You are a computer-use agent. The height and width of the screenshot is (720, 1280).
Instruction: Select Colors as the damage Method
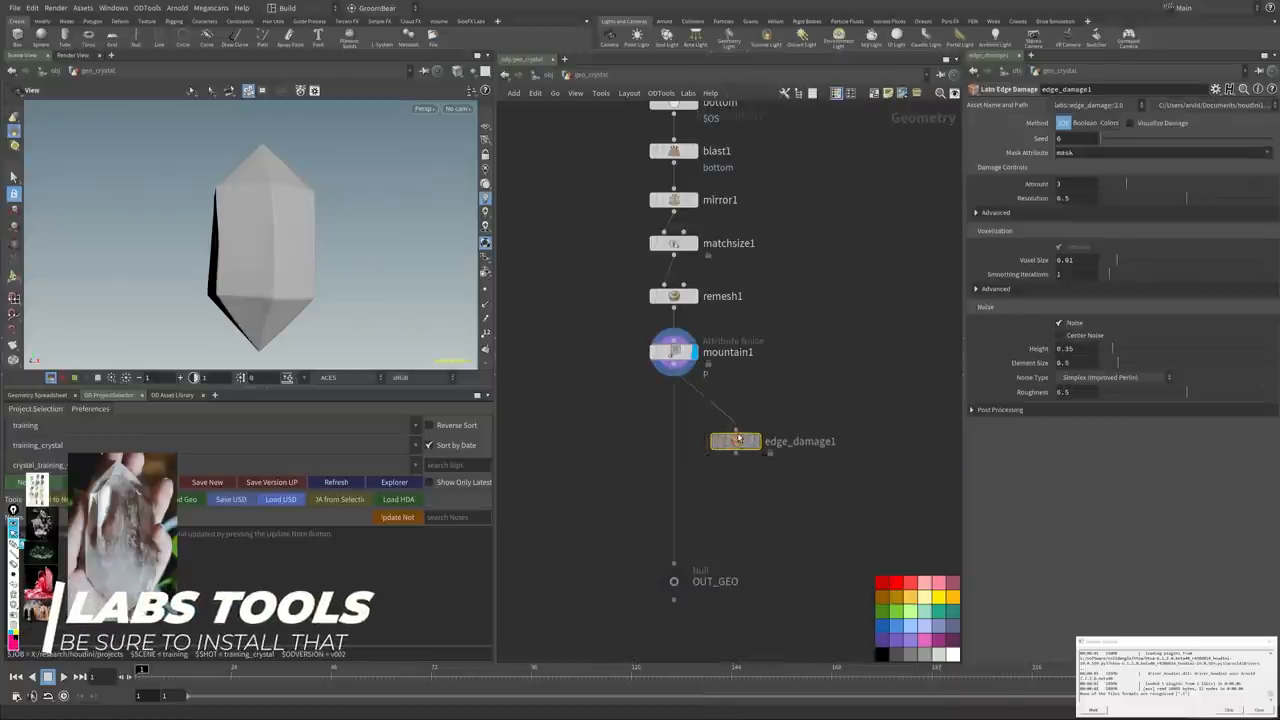[1109, 123]
